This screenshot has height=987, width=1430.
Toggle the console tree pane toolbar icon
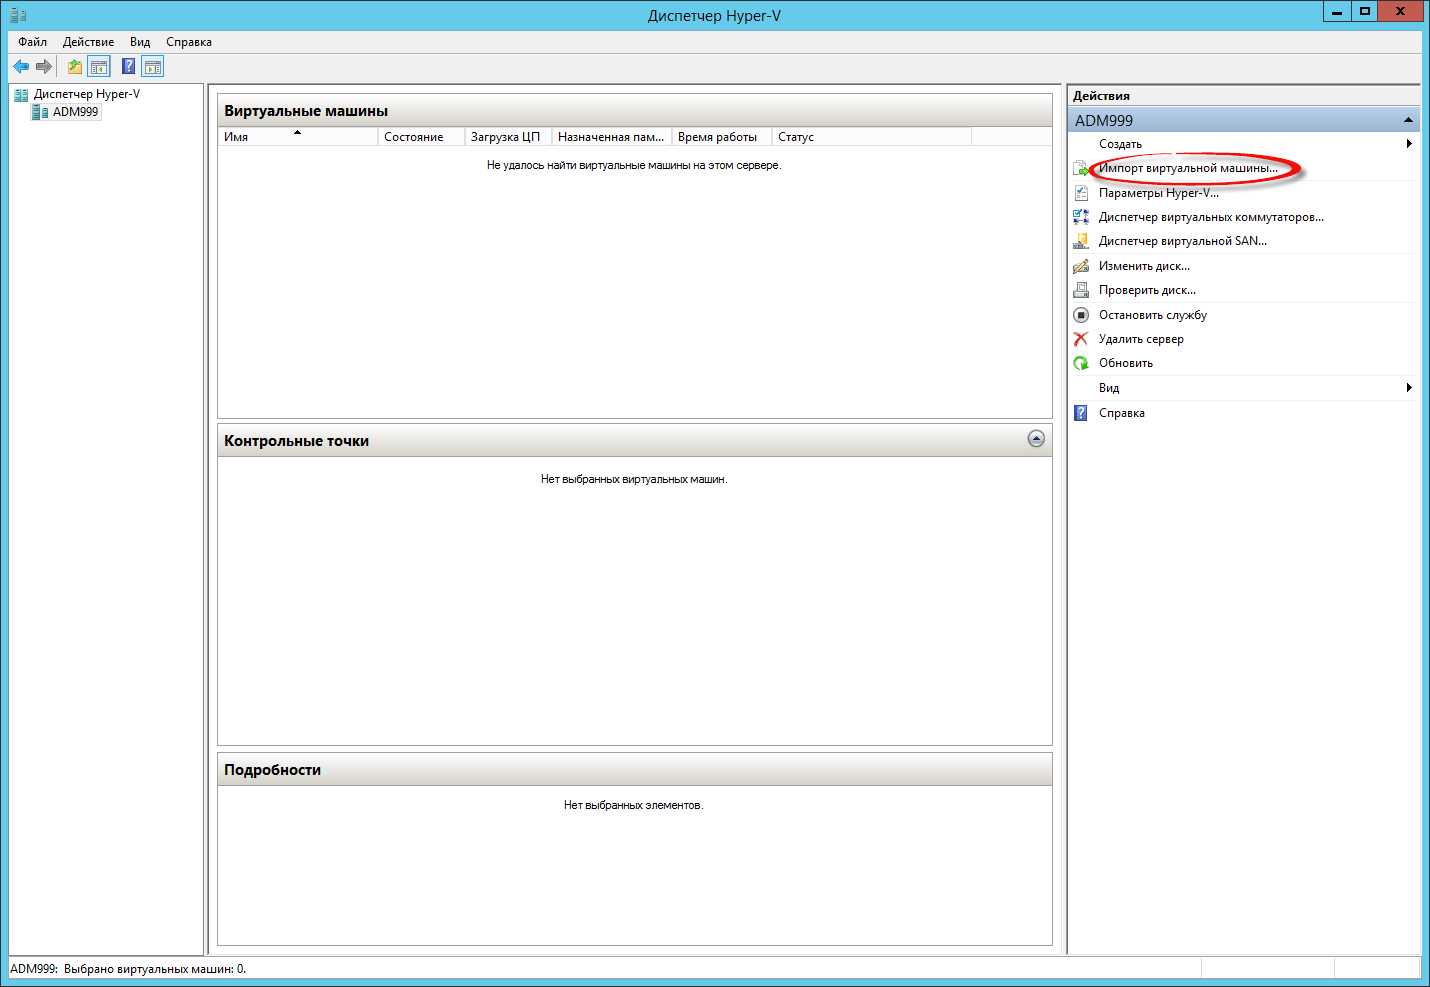(x=99, y=67)
